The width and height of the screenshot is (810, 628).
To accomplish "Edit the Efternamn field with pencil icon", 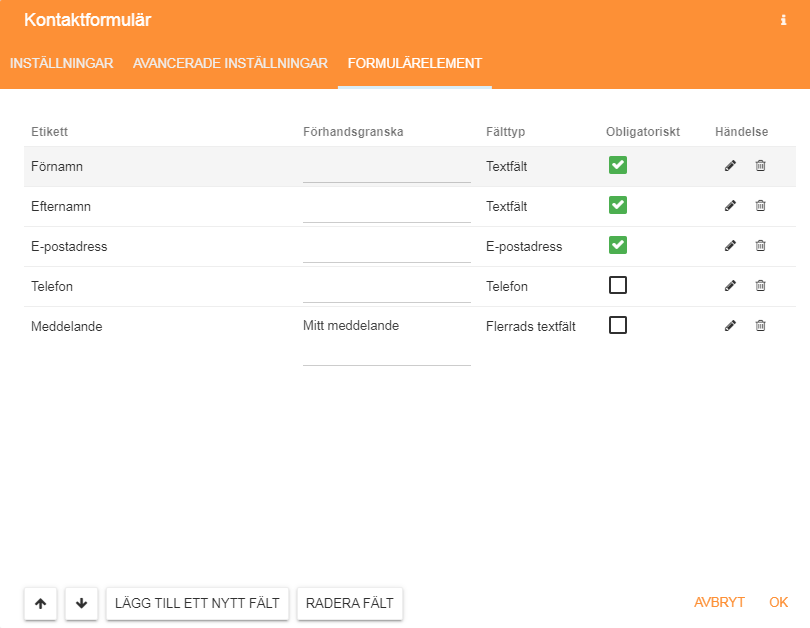I will pos(730,206).
